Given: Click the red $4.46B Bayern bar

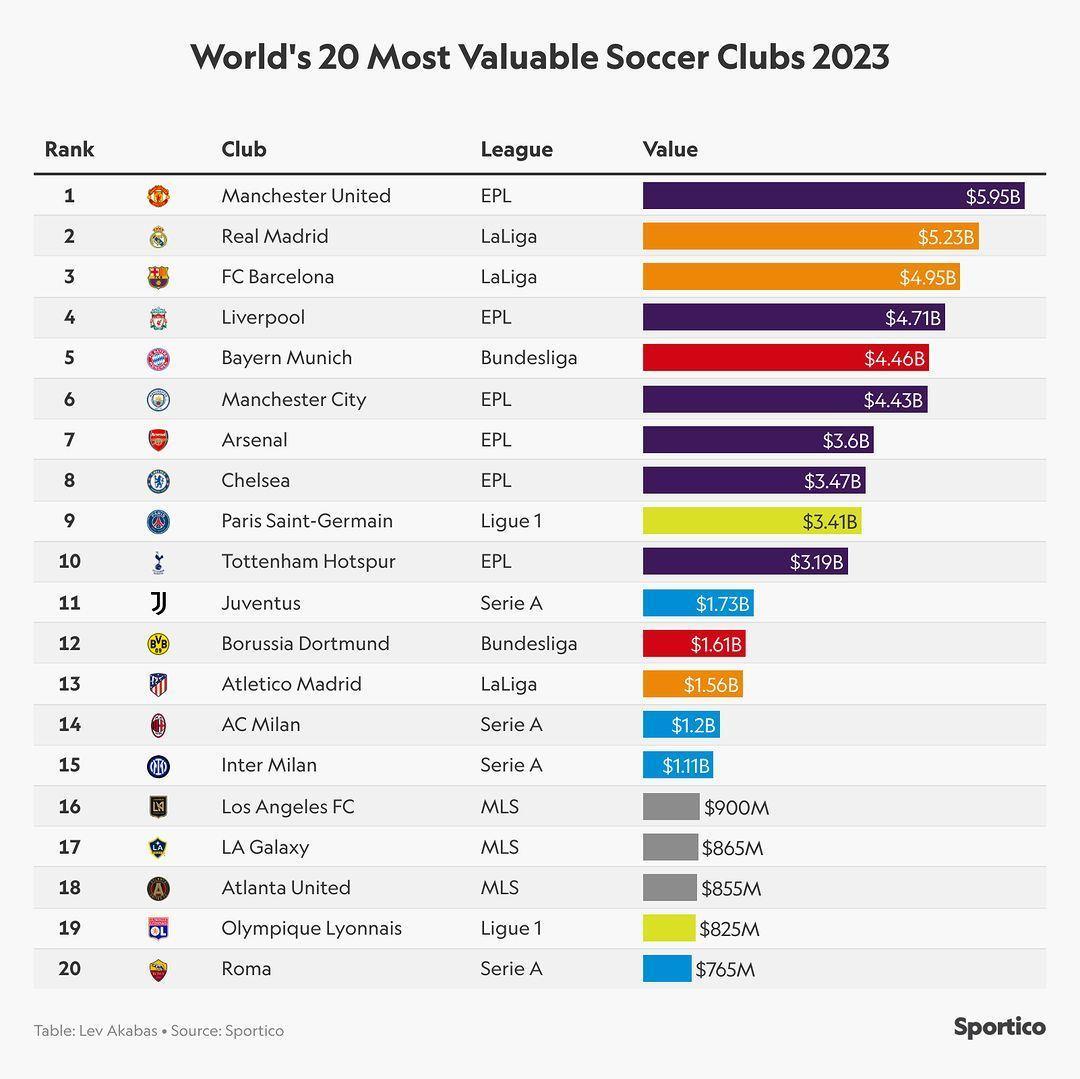Looking at the screenshot, I should point(786,358).
